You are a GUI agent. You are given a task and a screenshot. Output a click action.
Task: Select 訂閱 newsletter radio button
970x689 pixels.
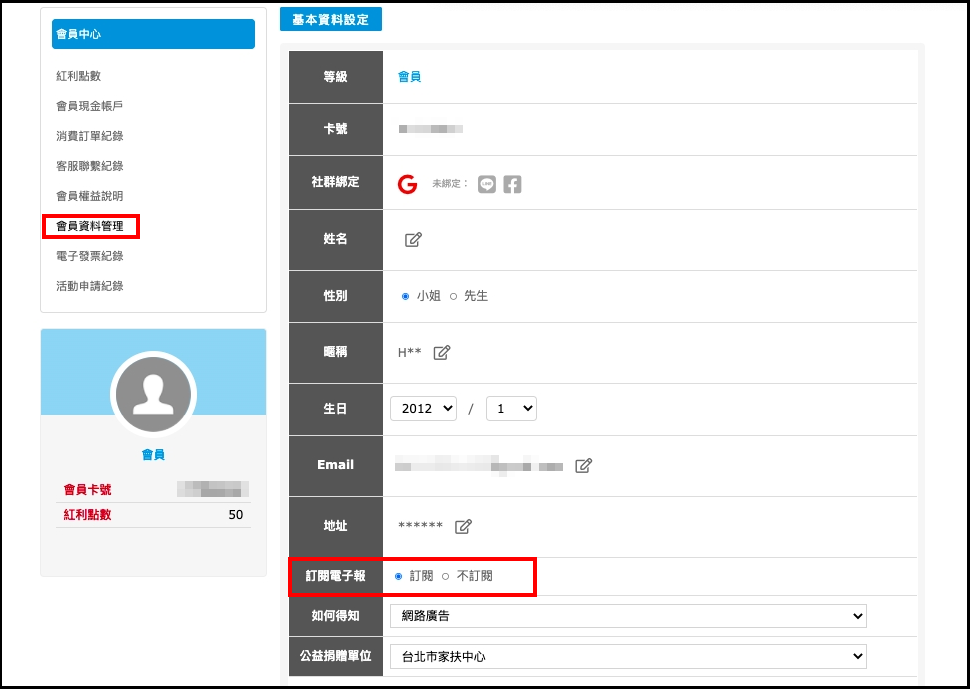tap(399, 576)
